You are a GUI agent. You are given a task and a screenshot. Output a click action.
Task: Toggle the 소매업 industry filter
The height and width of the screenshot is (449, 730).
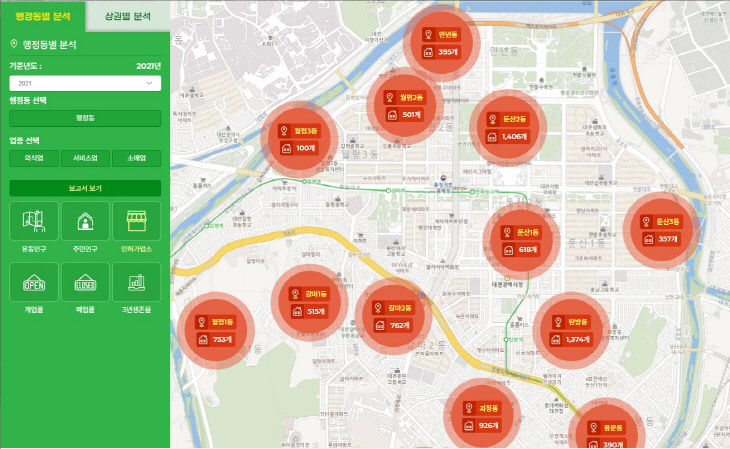136,158
